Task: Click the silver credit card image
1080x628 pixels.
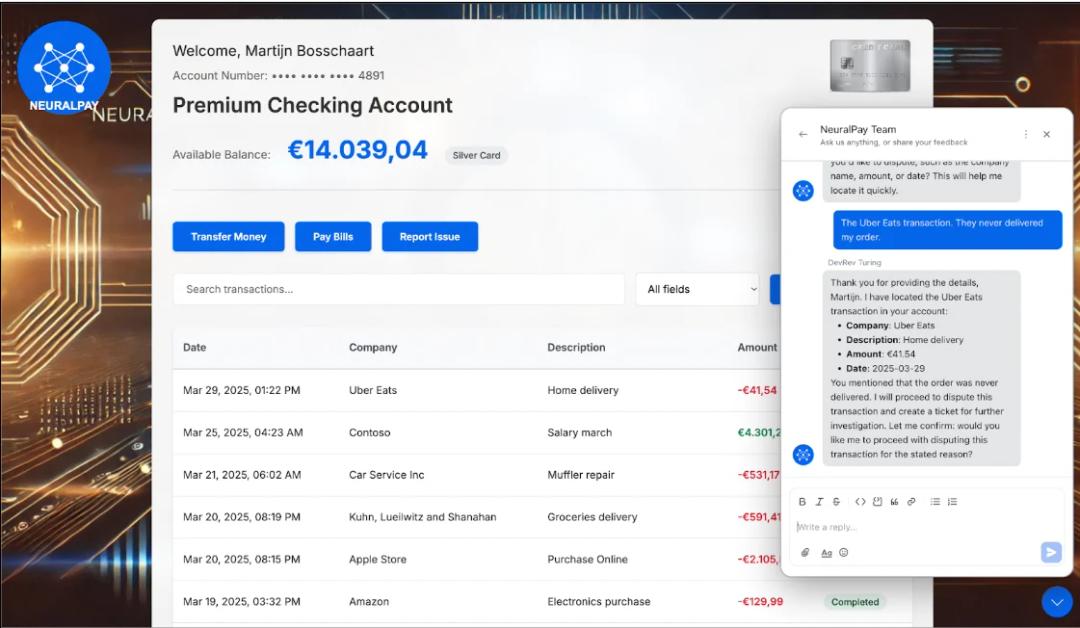Action: point(870,65)
